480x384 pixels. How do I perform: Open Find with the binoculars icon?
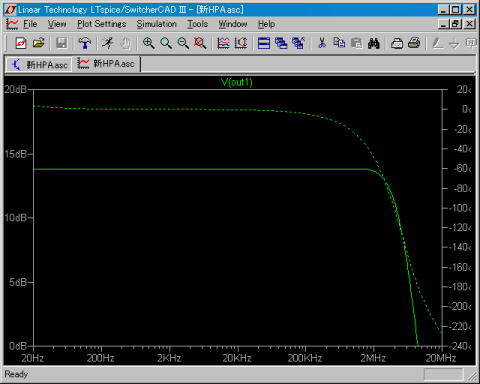[374, 43]
